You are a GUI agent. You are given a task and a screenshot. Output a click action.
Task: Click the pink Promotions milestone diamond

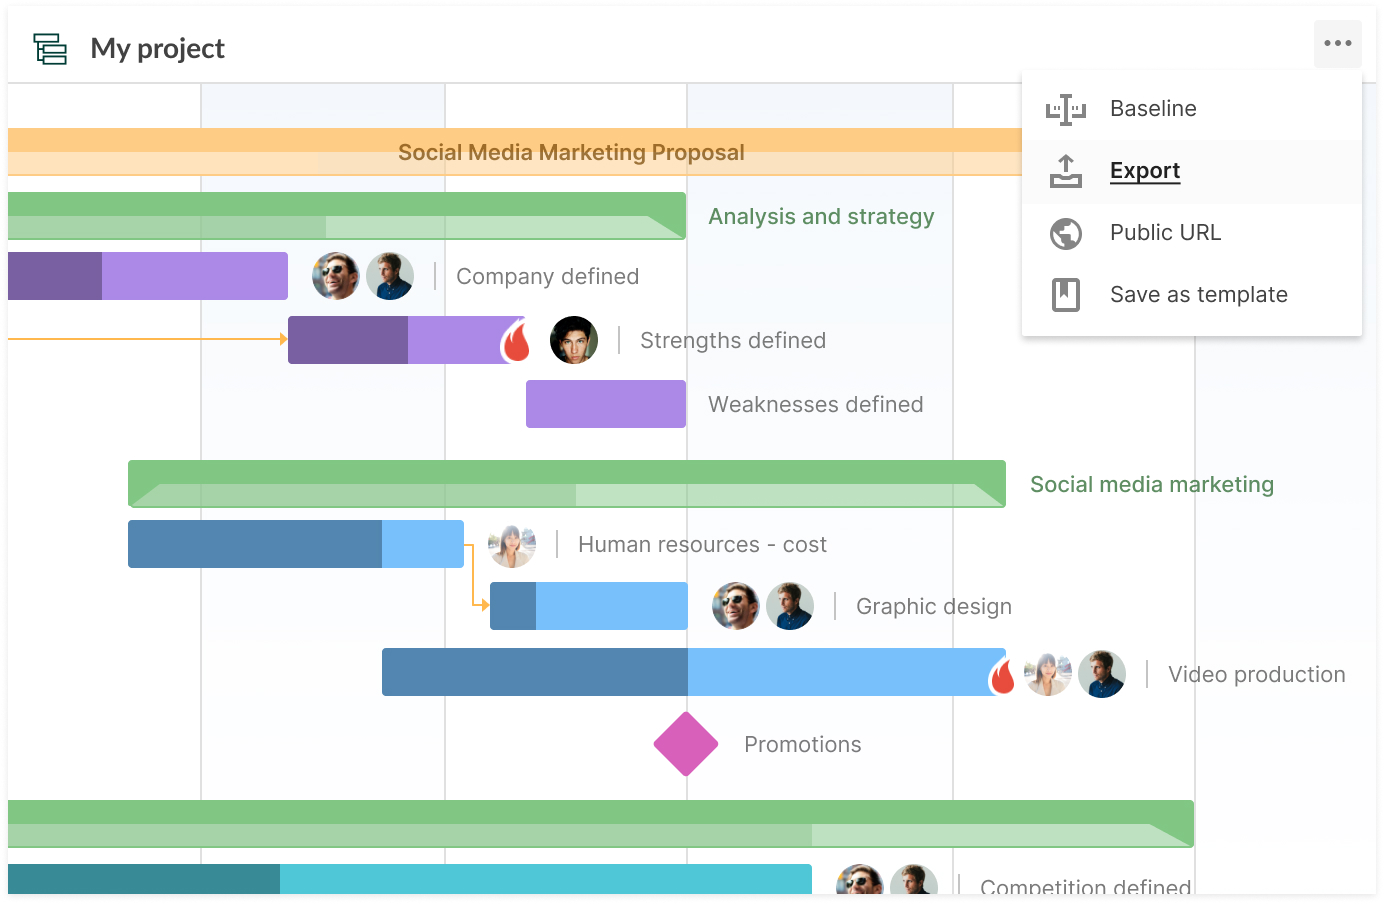686,744
